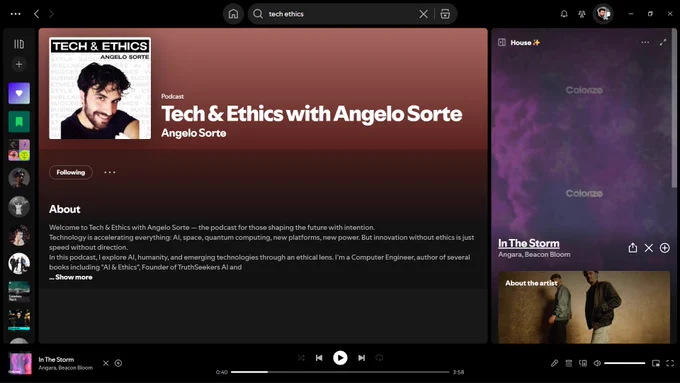Screen dimensions: 680x383
Task: Open Liked Songs in sidebar
Action: coord(19,93)
